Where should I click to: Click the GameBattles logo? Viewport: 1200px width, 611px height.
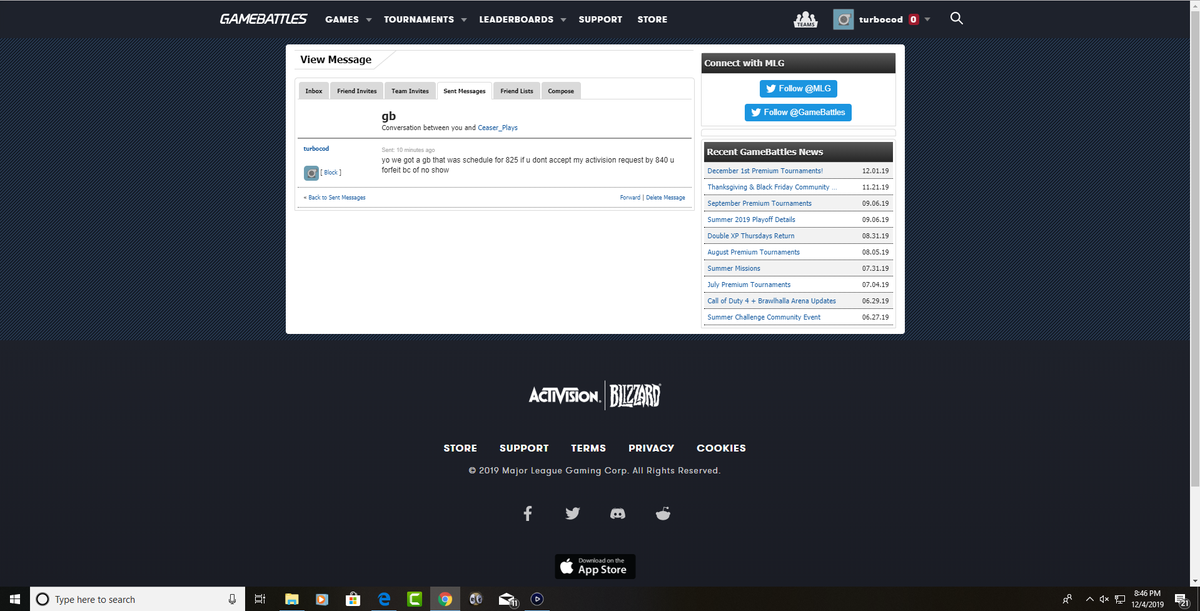pos(265,19)
